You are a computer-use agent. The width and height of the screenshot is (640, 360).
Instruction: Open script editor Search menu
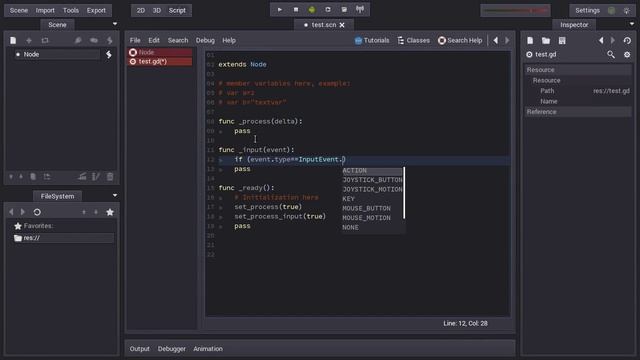tap(178, 40)
